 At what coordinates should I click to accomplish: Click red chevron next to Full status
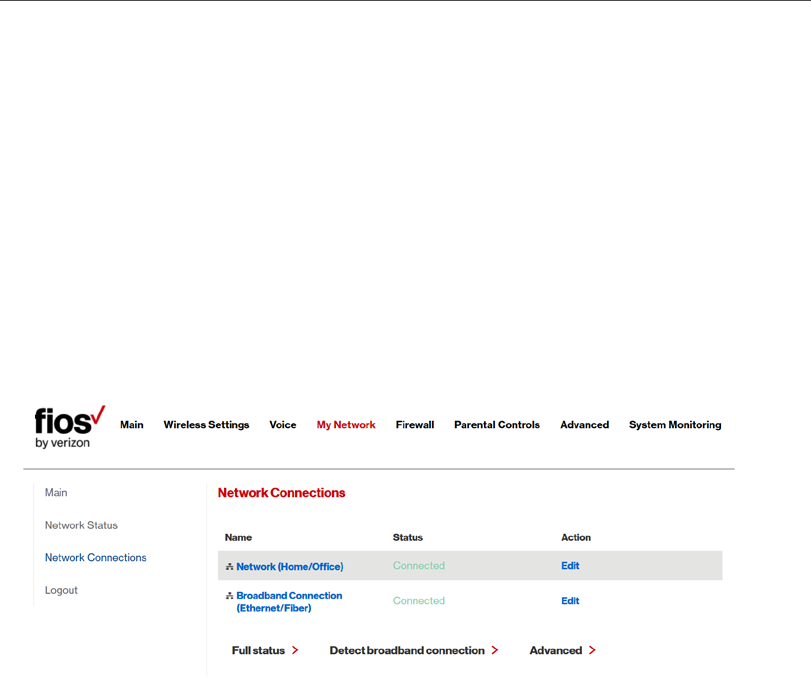point(295,650)
